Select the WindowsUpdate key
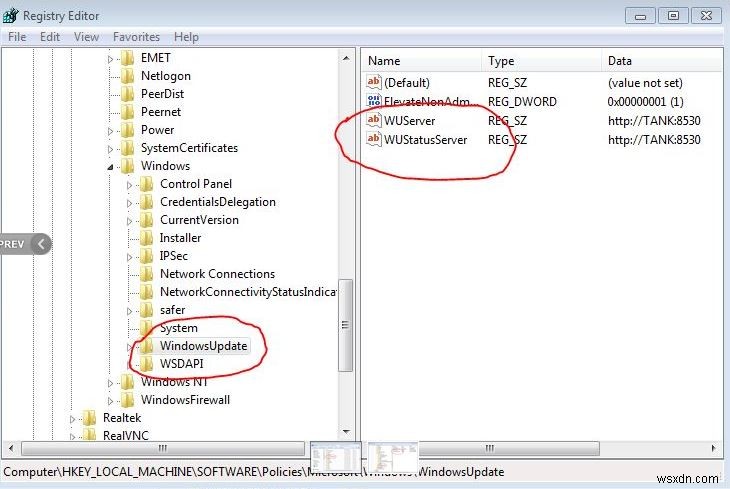Viewport: 730px width, 489px height. click(203, 346)
